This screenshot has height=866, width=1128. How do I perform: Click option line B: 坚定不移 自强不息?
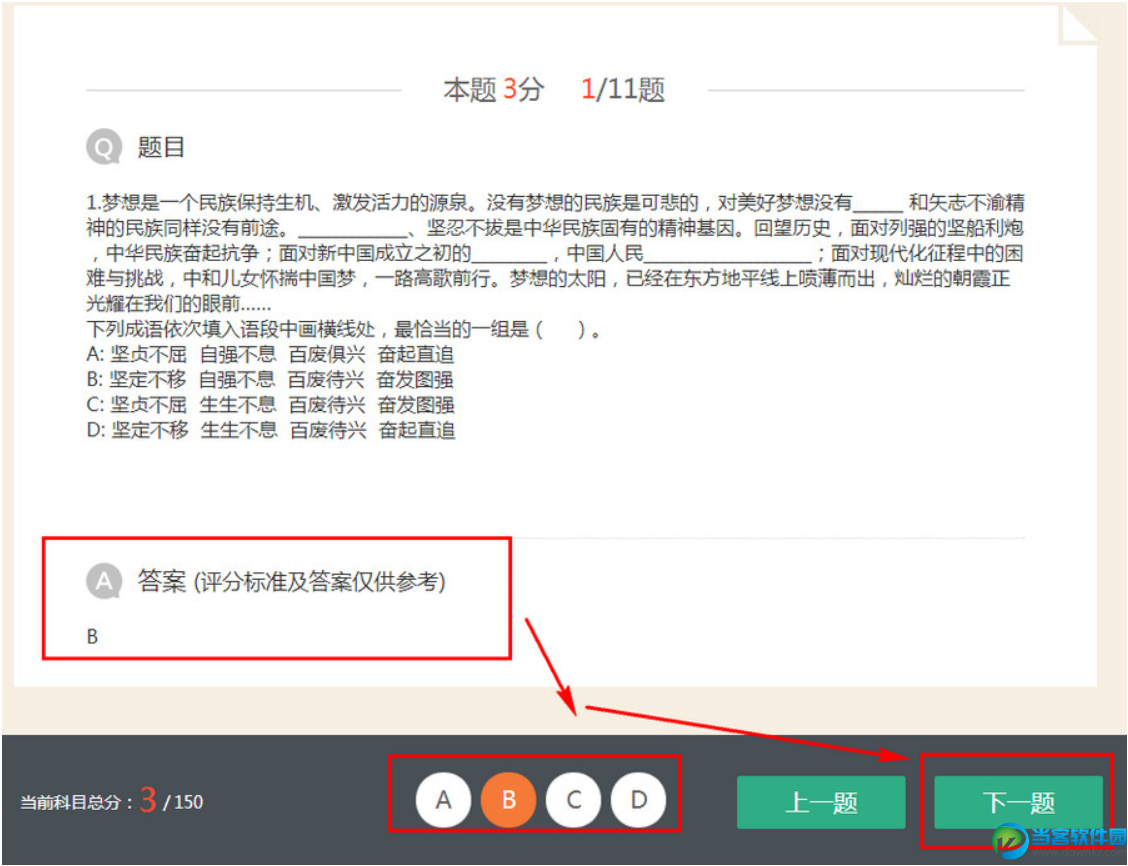pos(270,379)
